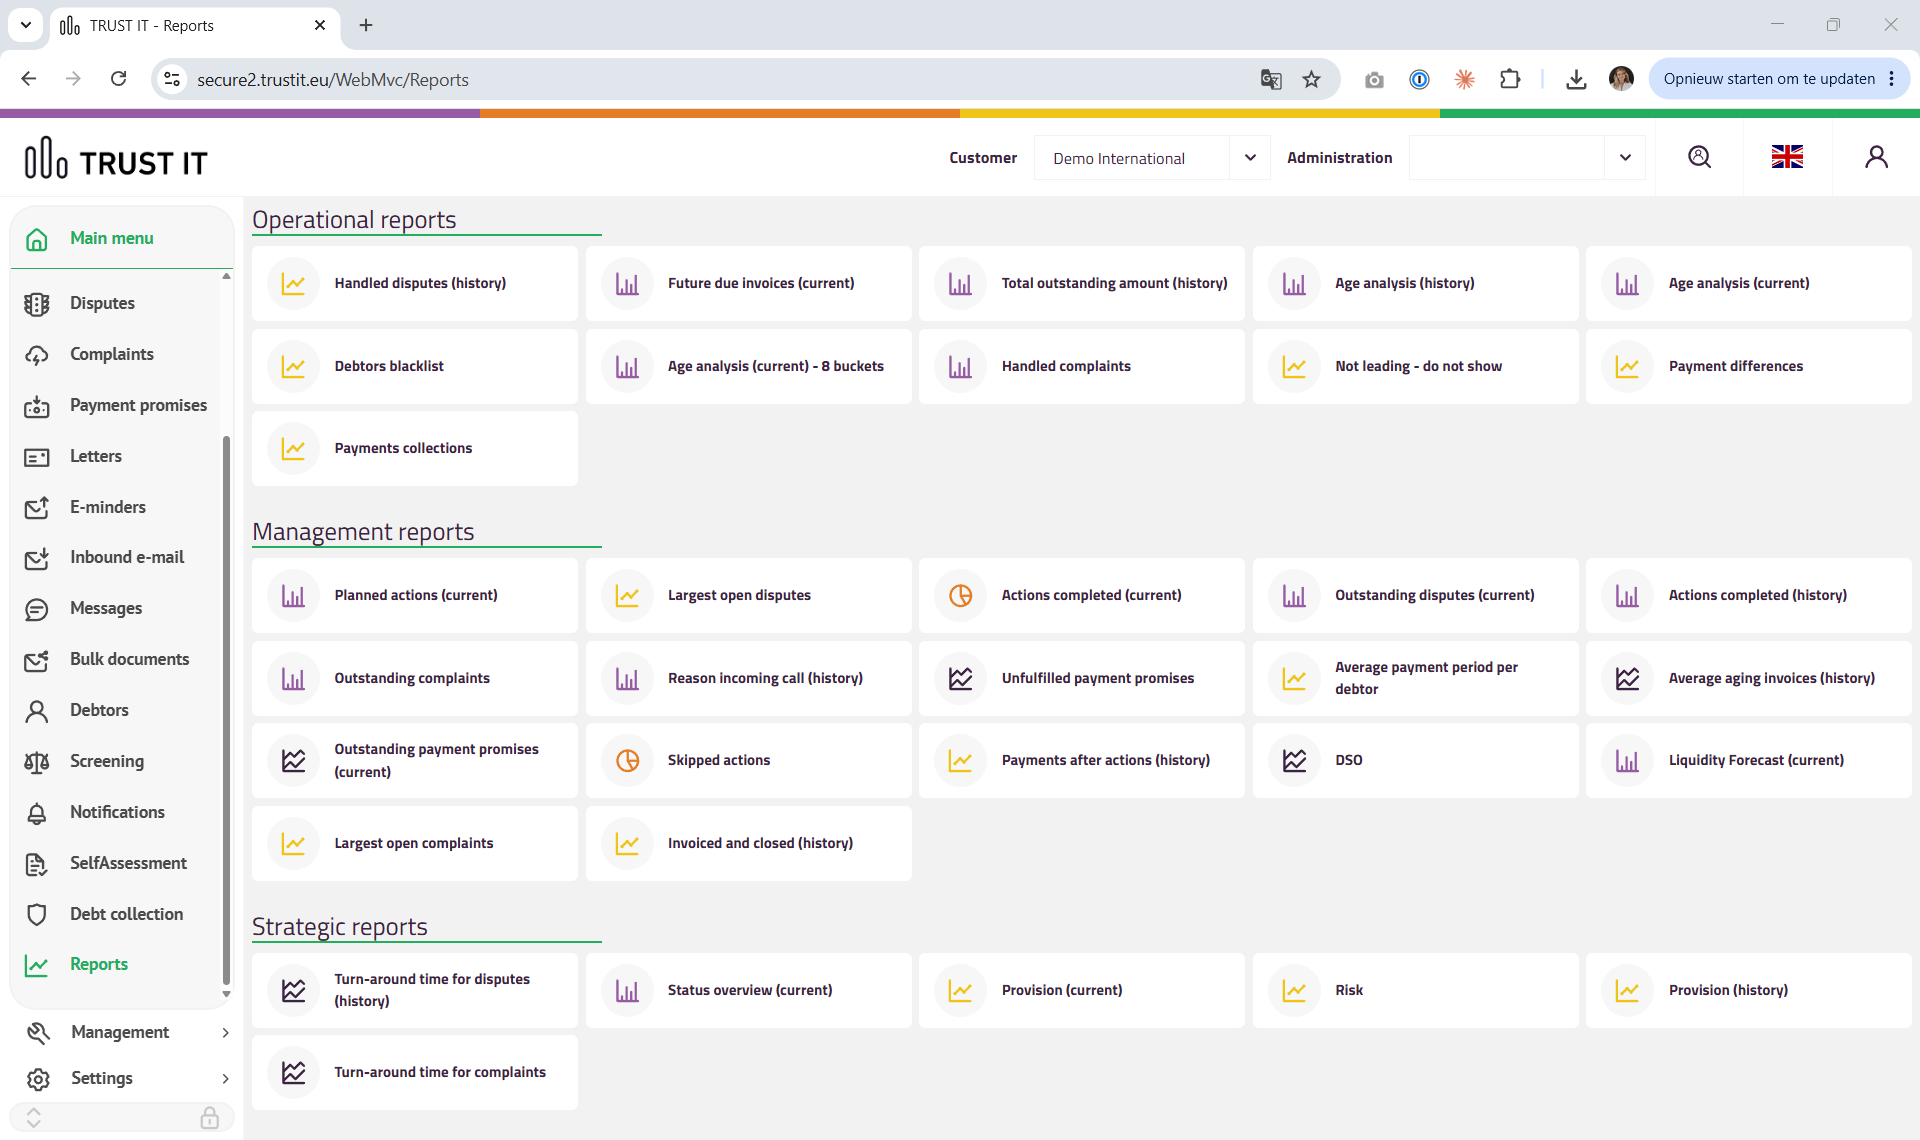Image resolution: width=1920 pixels, height=1140 pixels.
Task: Click the Reports chart icon in sidebar
Action: [37, 965]
